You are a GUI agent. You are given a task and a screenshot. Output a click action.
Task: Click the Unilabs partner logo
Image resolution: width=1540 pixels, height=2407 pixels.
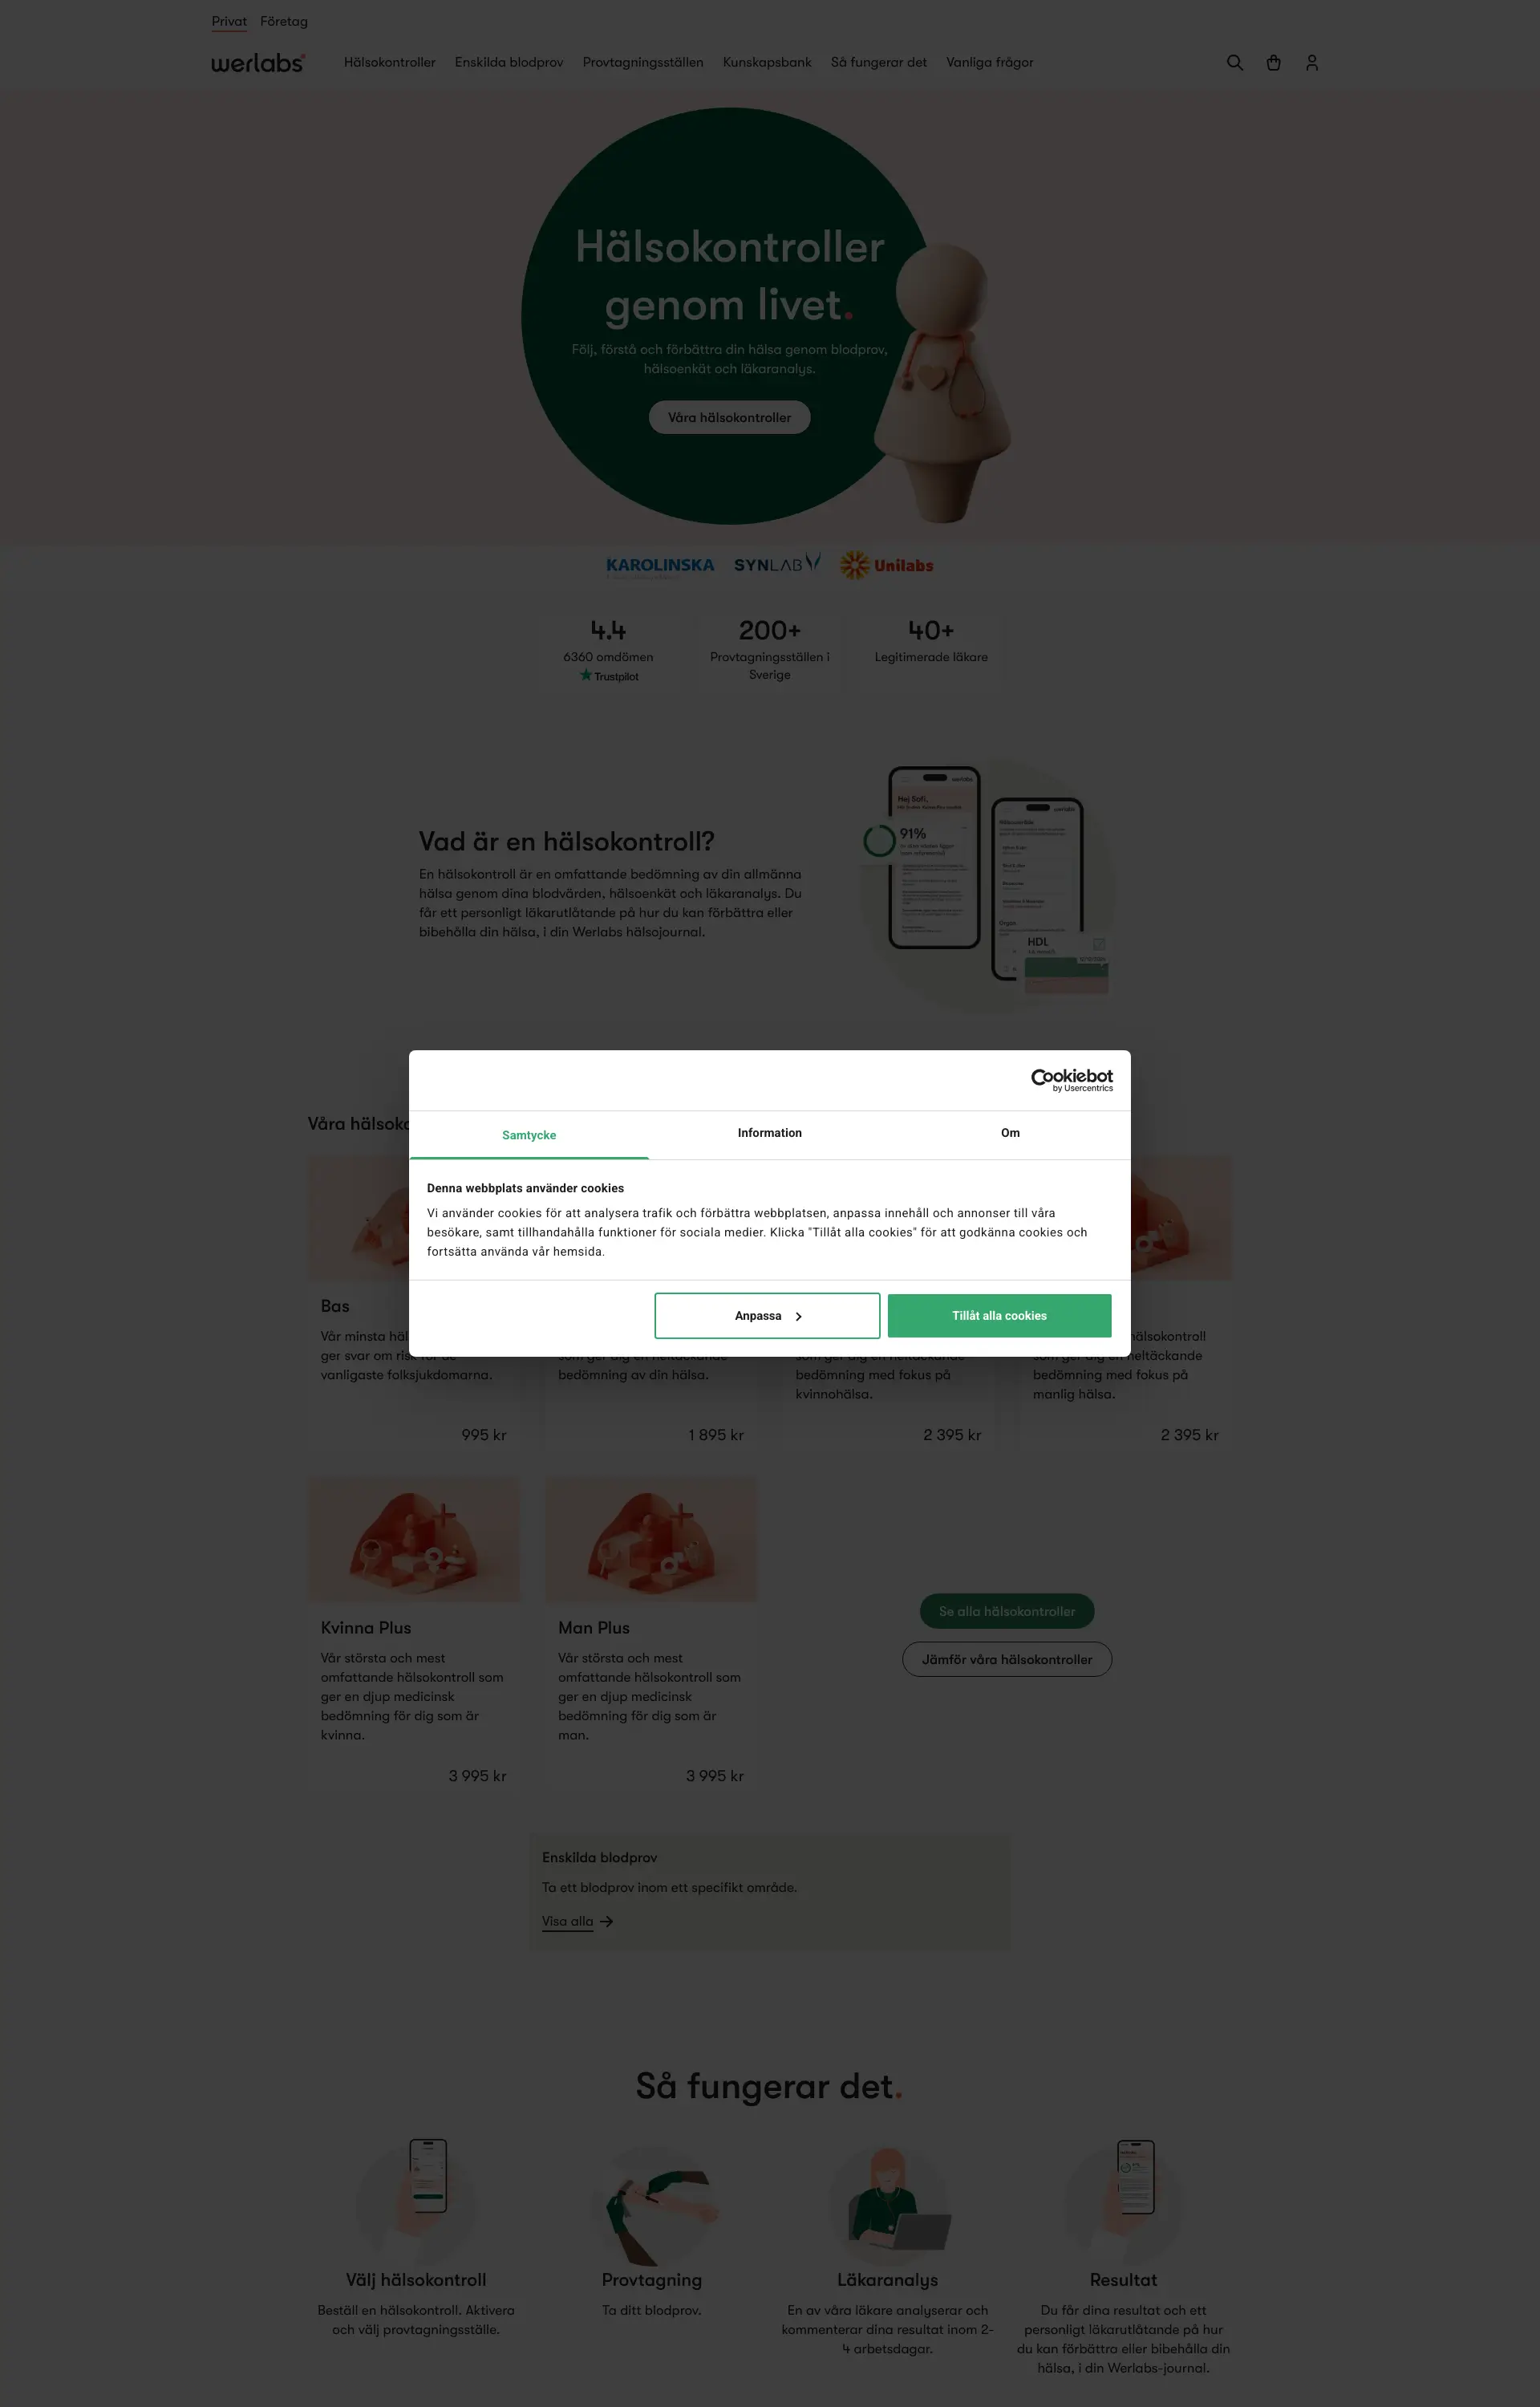[x=887, y=565]
